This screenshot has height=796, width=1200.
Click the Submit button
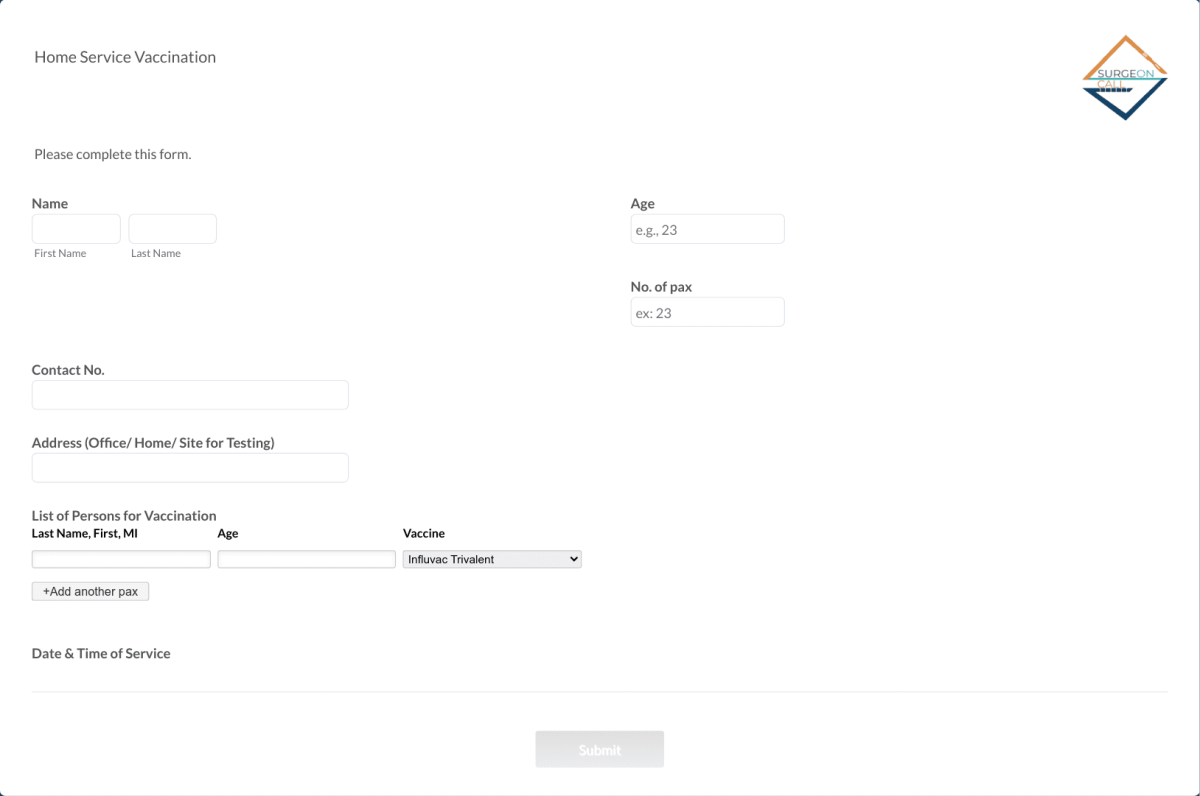(599, 748)
